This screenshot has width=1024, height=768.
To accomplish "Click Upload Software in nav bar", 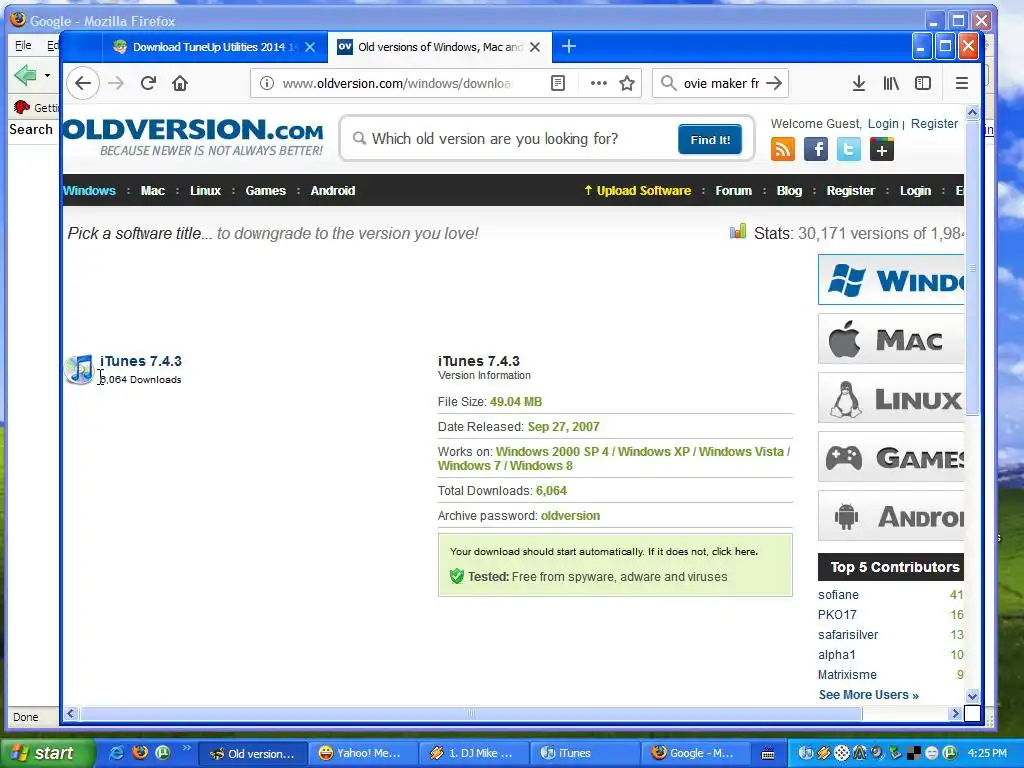I will click(638, 191).
